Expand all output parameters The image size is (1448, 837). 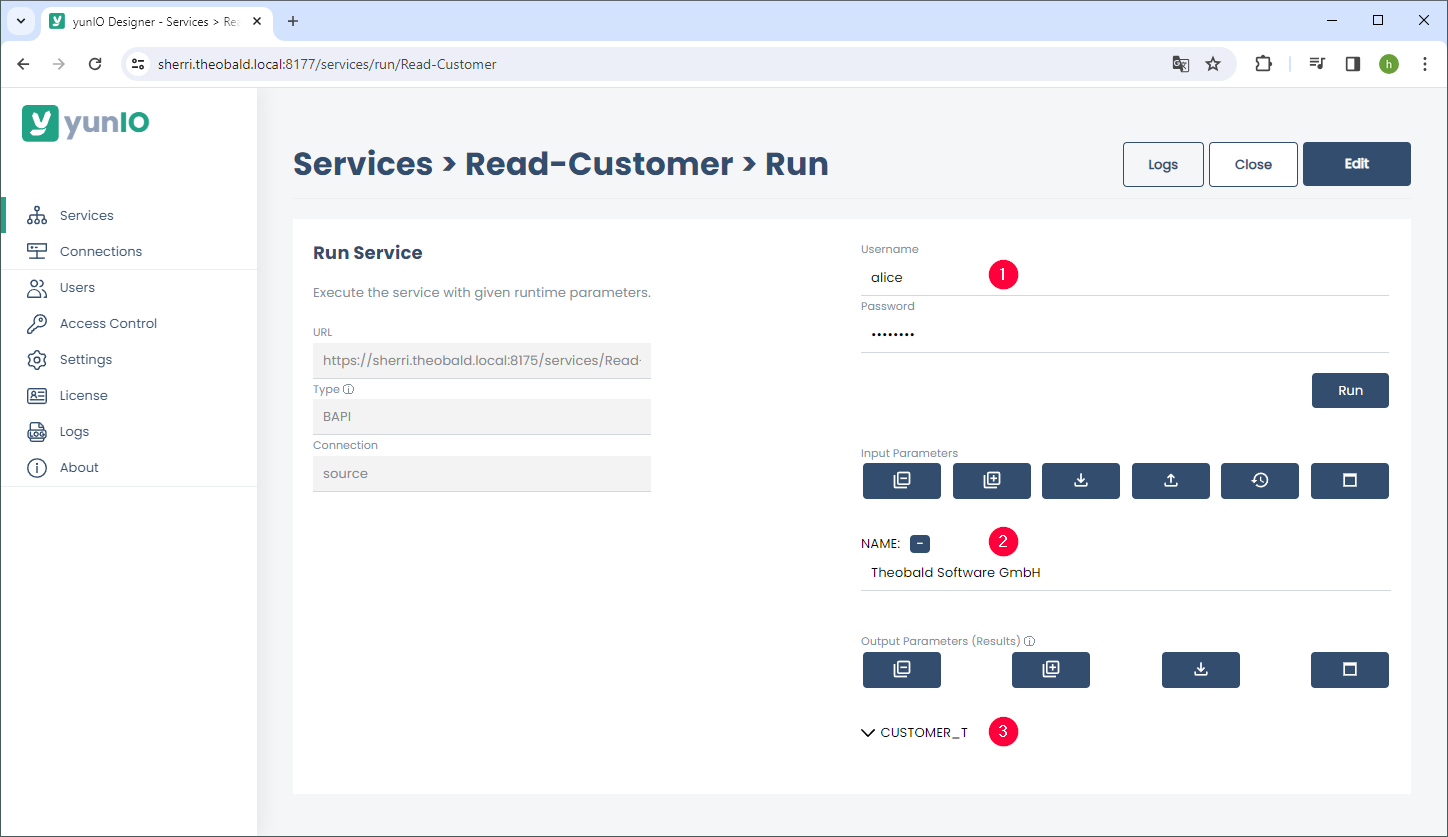(x=1050, y=670)
